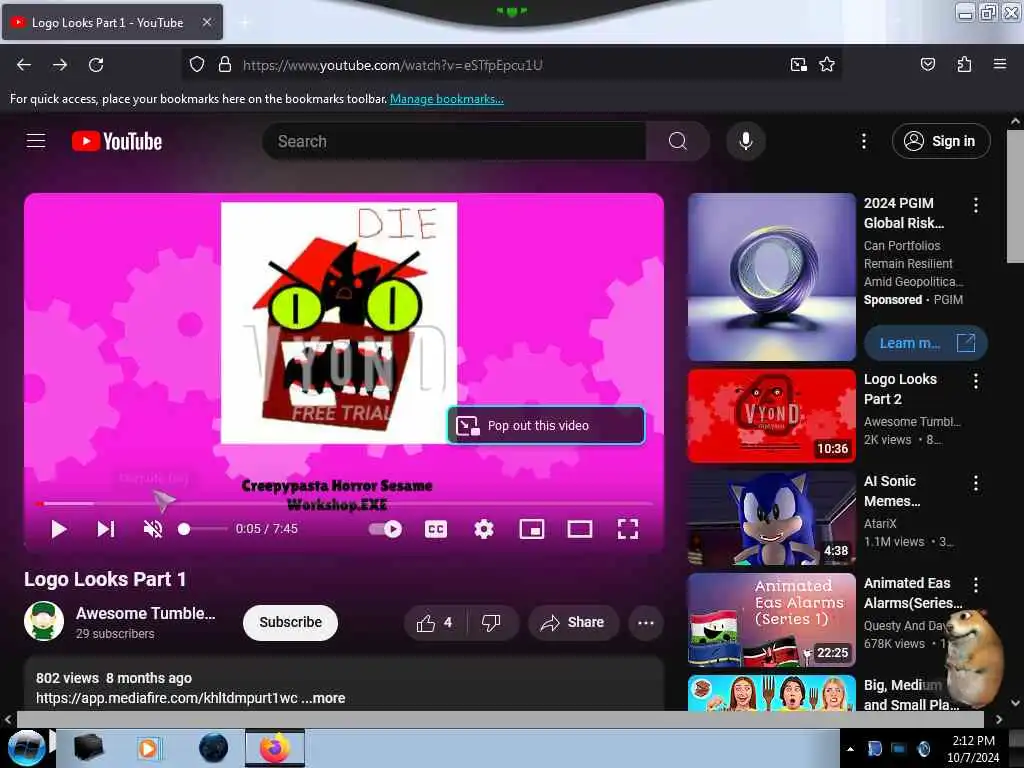Go back to the previous page
This screenshot has width=1024, height=768.
24,65
